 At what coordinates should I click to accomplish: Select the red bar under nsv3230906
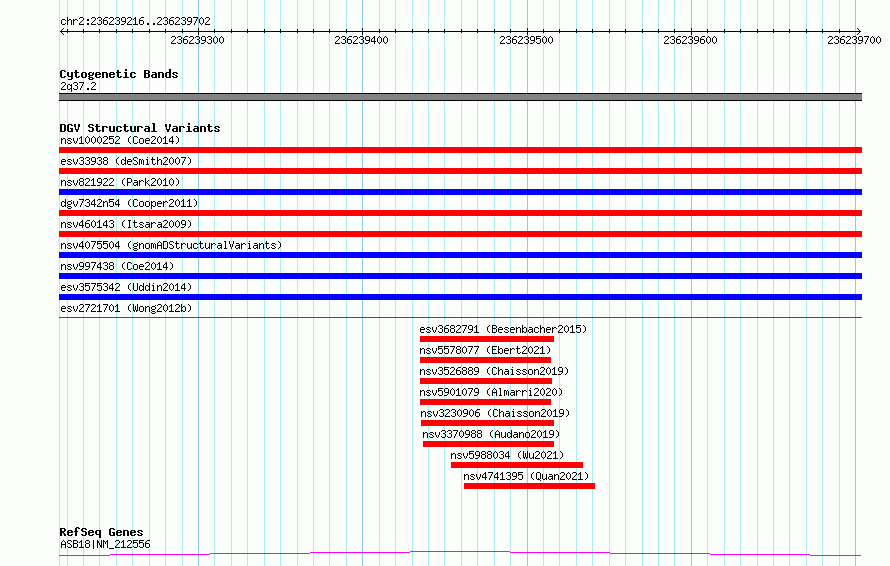click(488, 423)
